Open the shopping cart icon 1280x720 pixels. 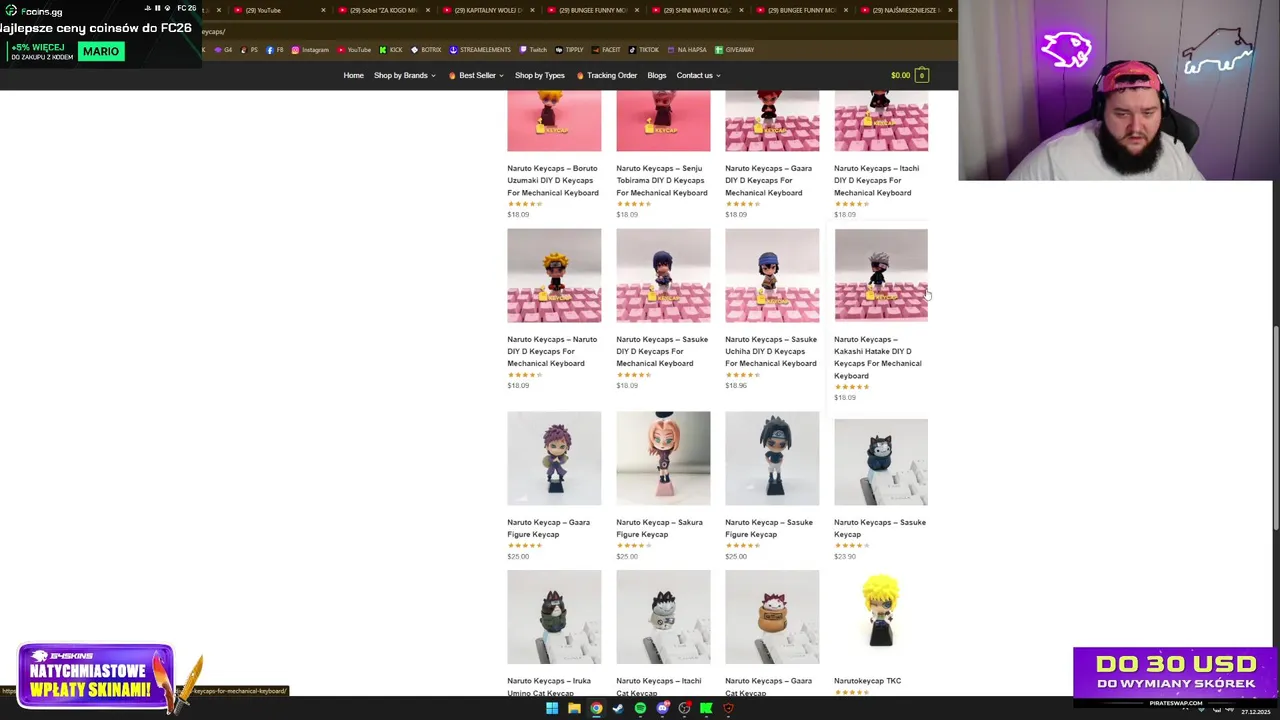[x=922, y=75]
